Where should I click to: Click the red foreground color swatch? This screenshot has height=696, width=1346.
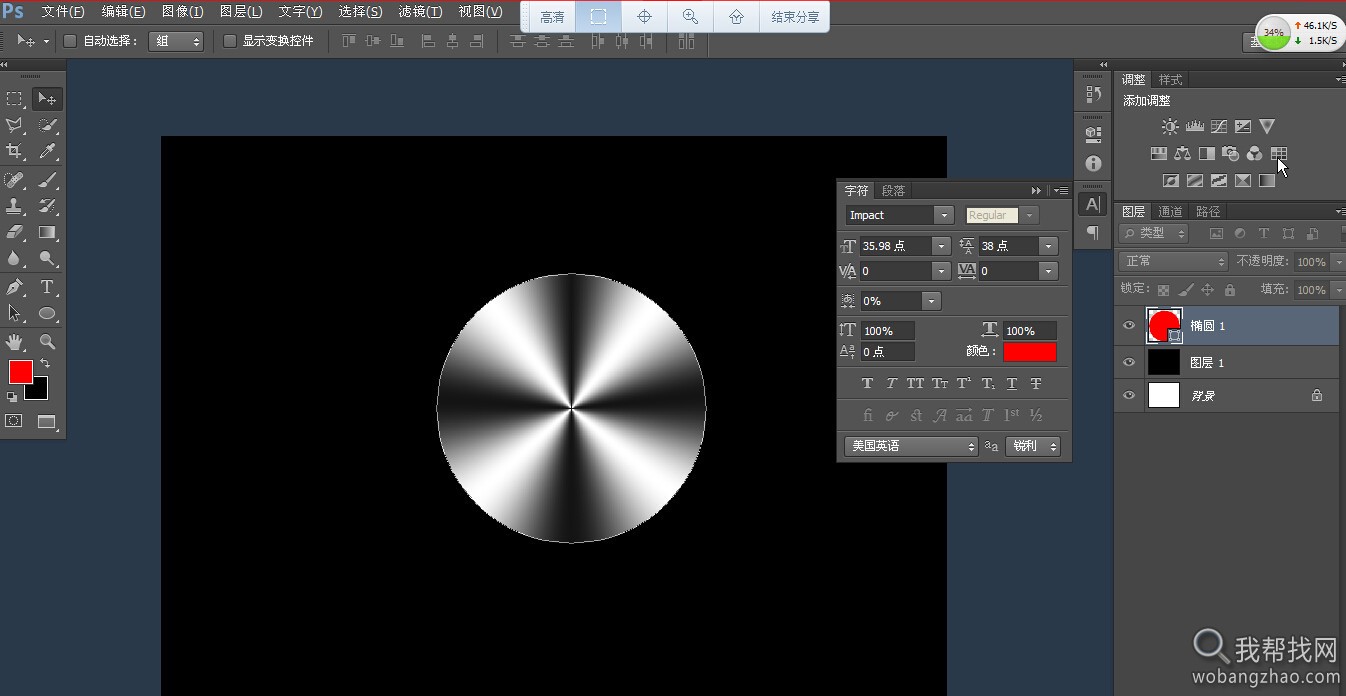pos(20,372)
